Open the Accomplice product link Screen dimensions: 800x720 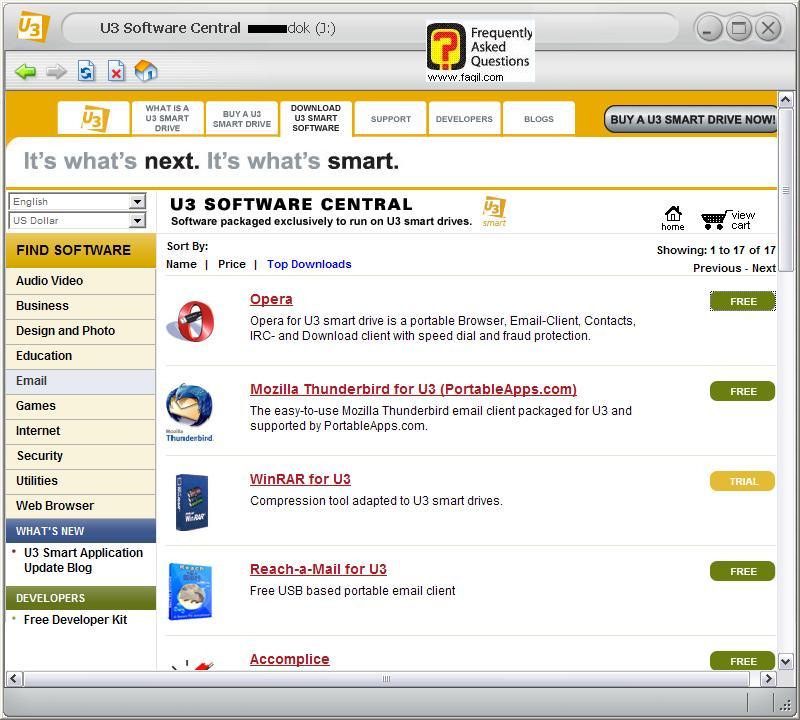tap(290, 659)
